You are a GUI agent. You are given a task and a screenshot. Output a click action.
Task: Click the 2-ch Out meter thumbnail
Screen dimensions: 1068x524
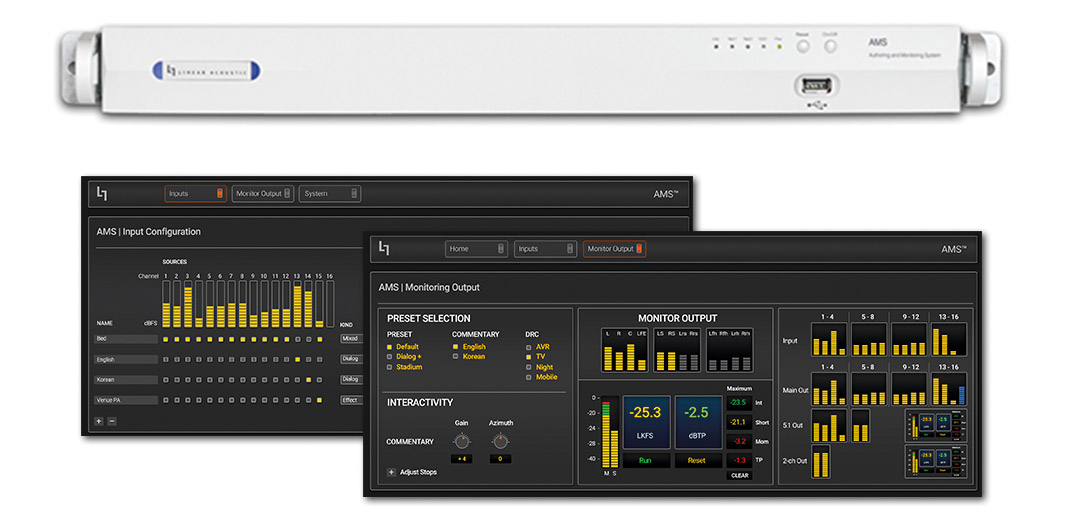[x=821, y=462]
